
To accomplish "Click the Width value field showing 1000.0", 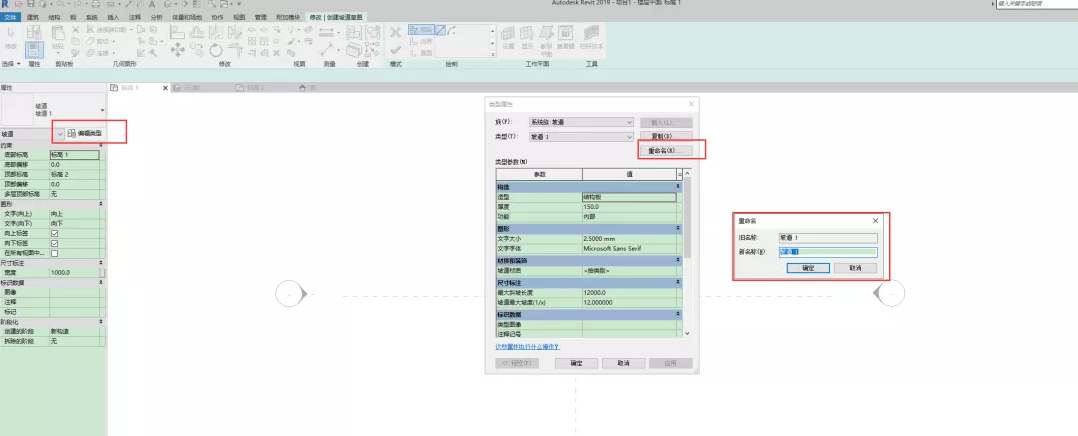I will [74, 273].
